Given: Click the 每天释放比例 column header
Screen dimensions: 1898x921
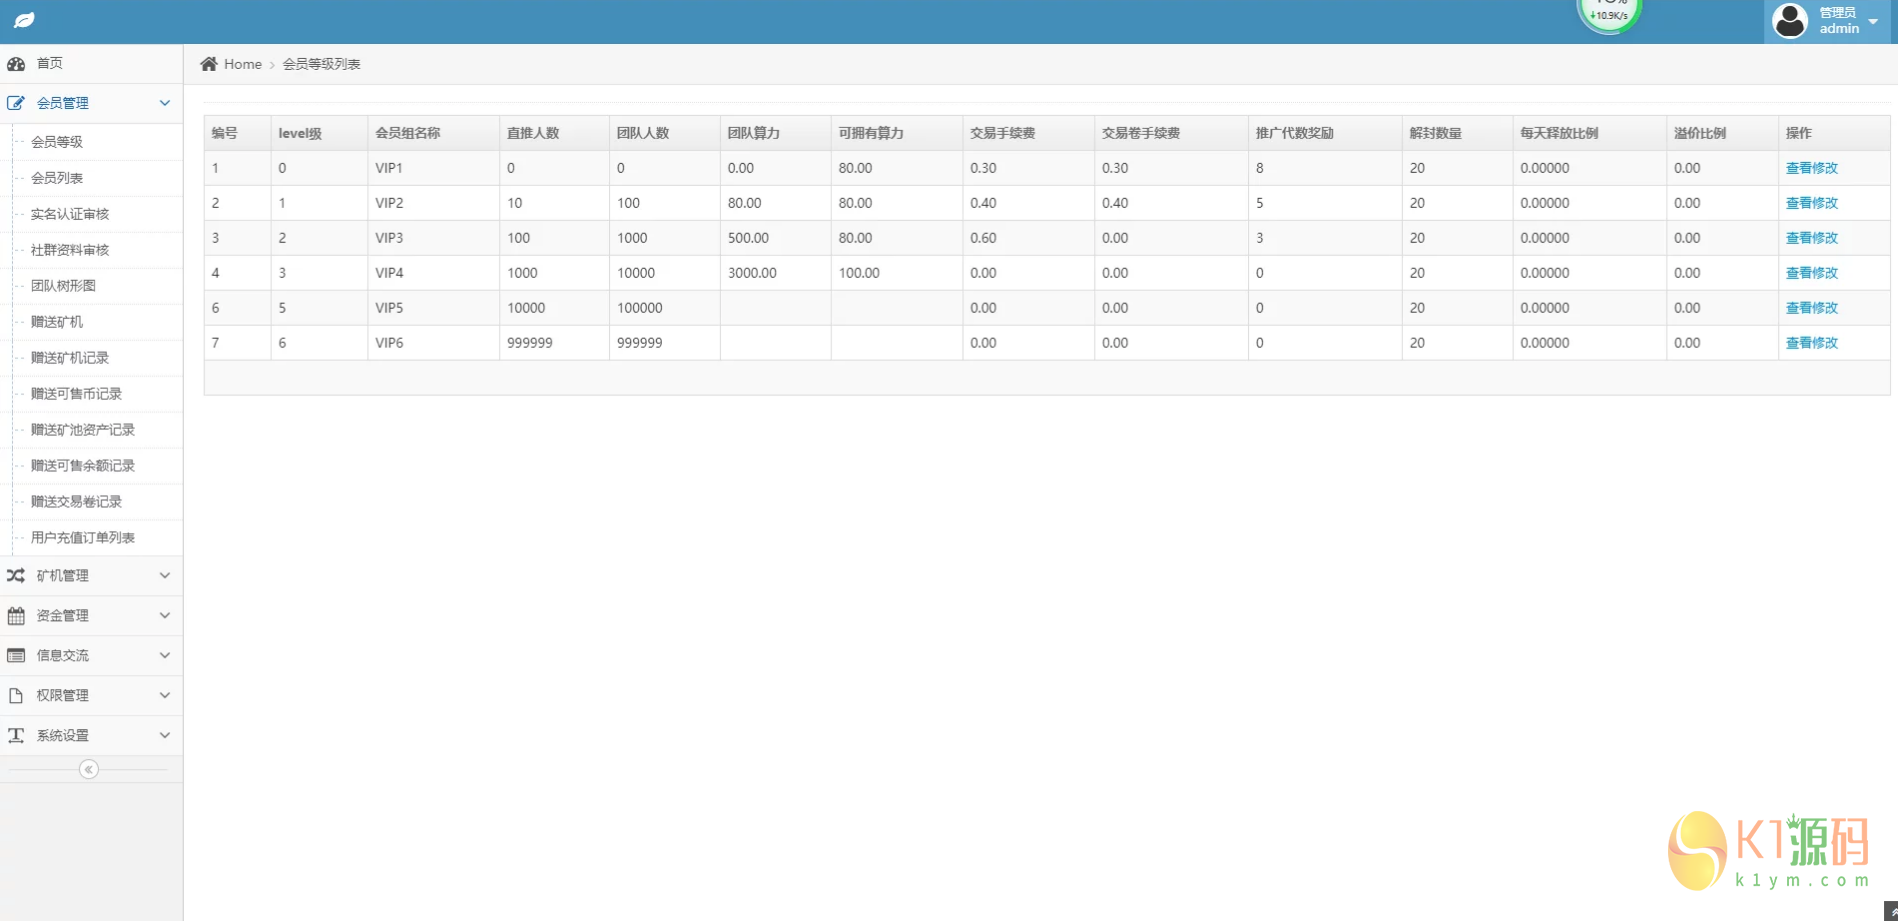Looking at the screenshot, I should pos(1589,133).
